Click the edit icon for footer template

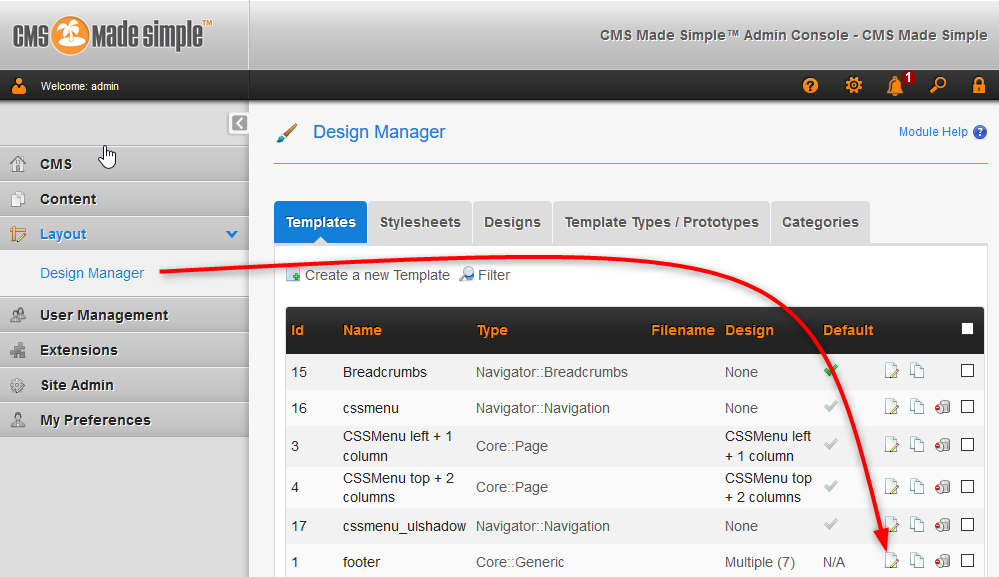pos(892,562)
